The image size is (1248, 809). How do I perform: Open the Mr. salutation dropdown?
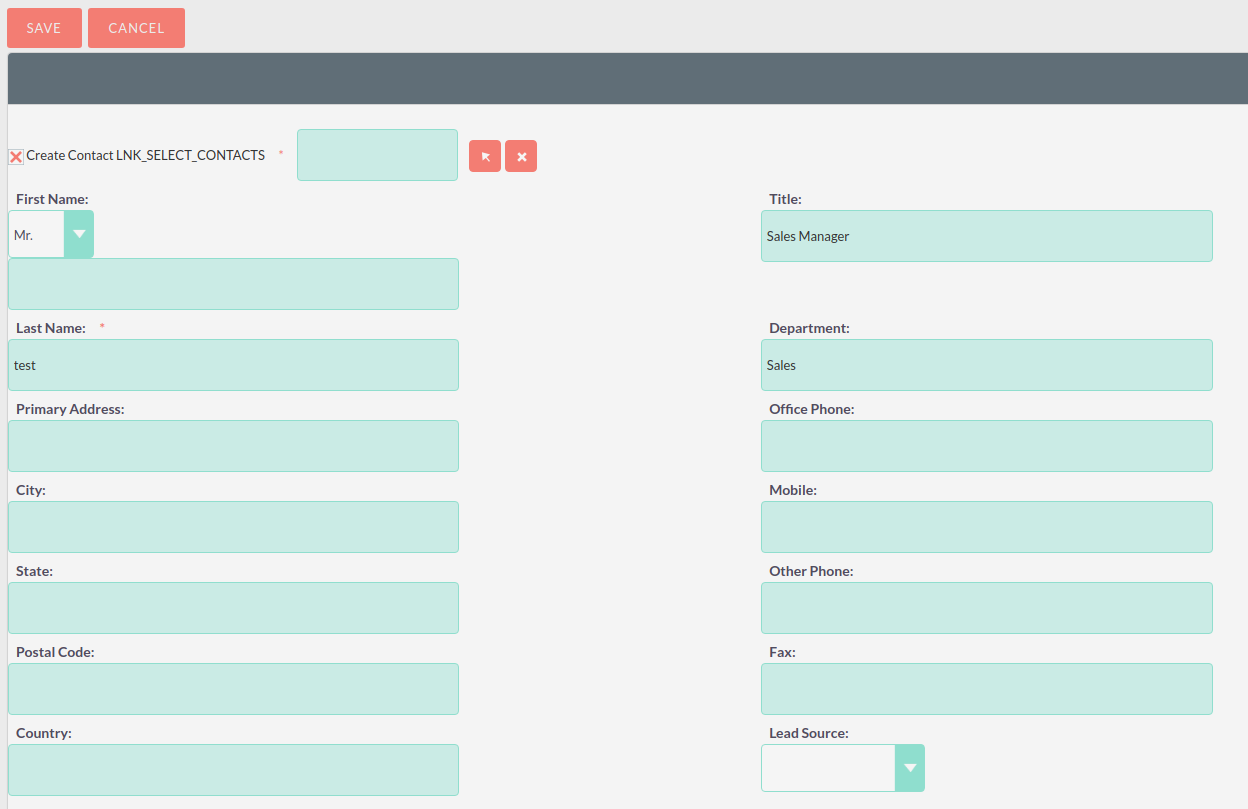51,234
